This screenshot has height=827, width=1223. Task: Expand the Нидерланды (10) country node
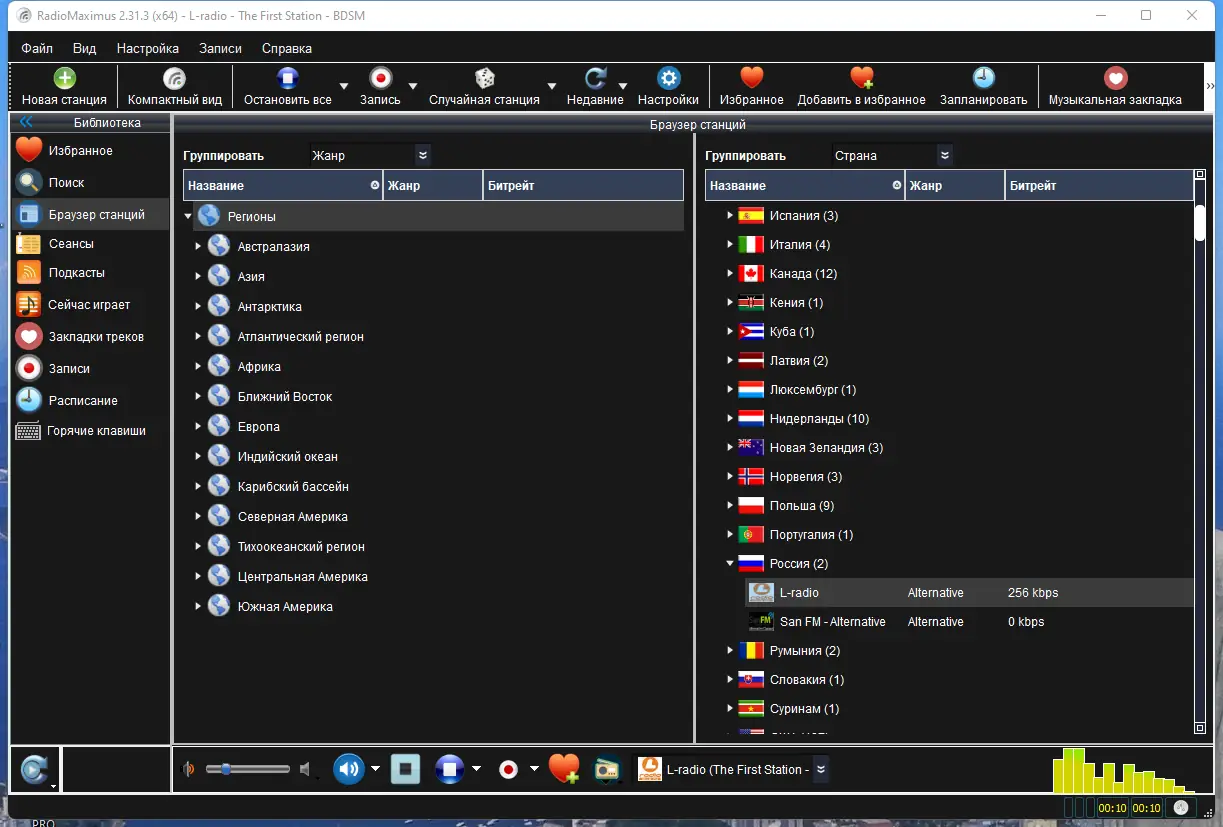click(x=730, y=419)
